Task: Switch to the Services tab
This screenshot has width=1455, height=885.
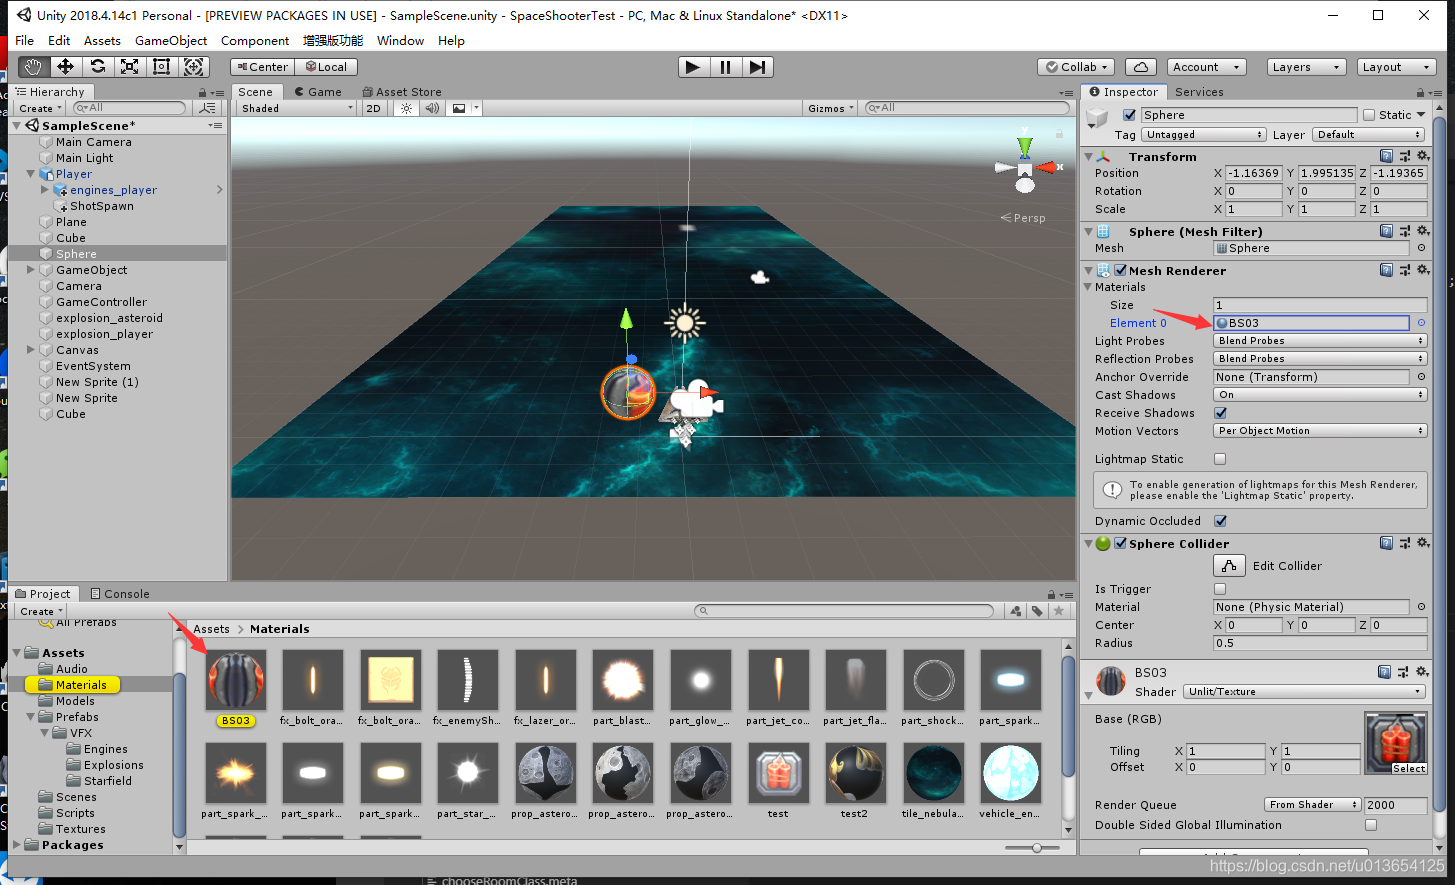Action: 1199,92
